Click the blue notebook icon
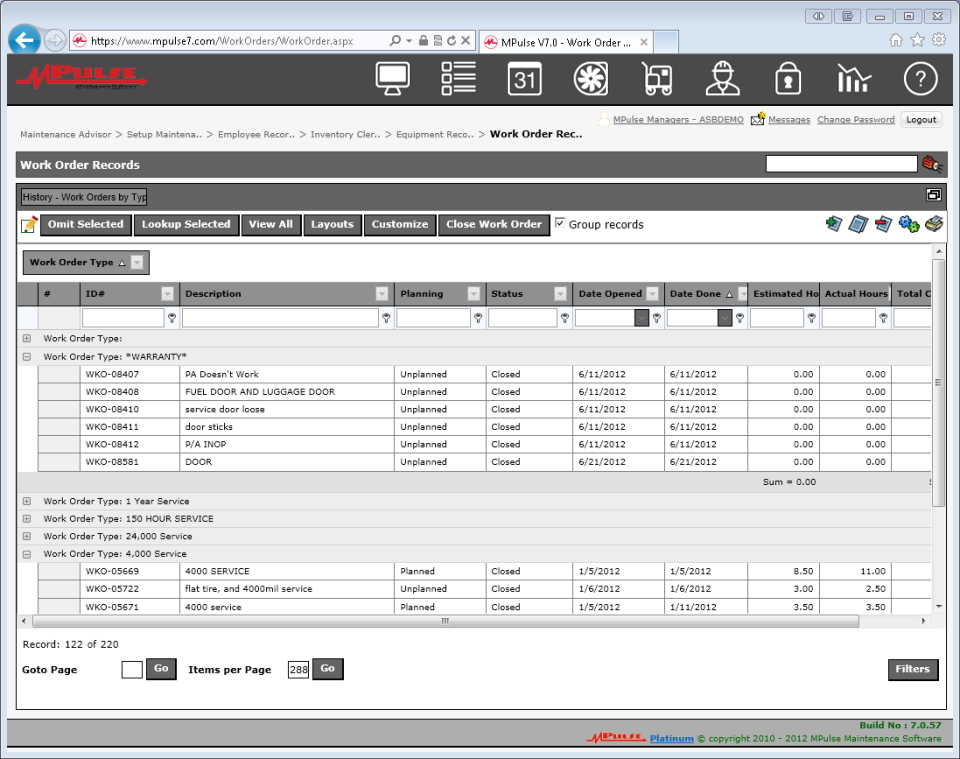 (858, 224)
